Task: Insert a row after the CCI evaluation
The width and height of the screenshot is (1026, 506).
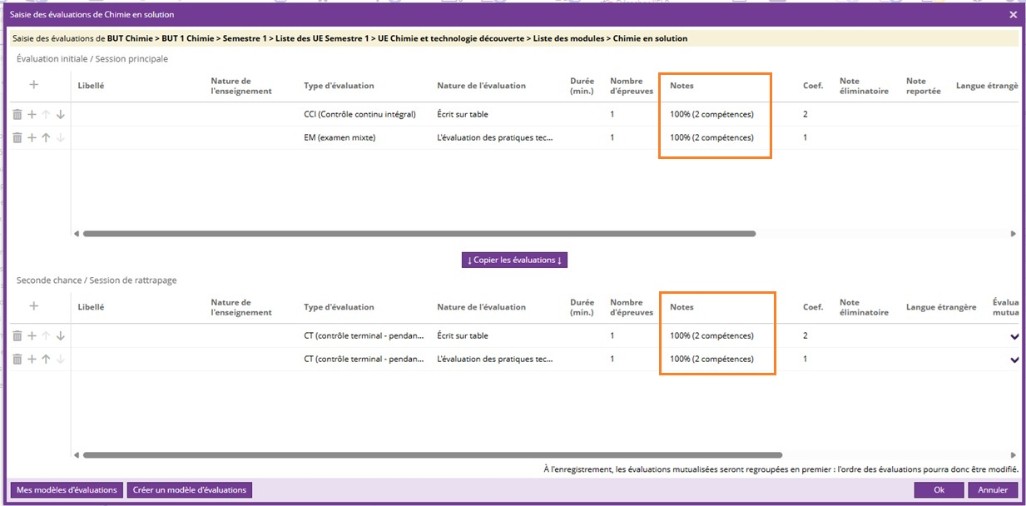Action: coord(31,115)
